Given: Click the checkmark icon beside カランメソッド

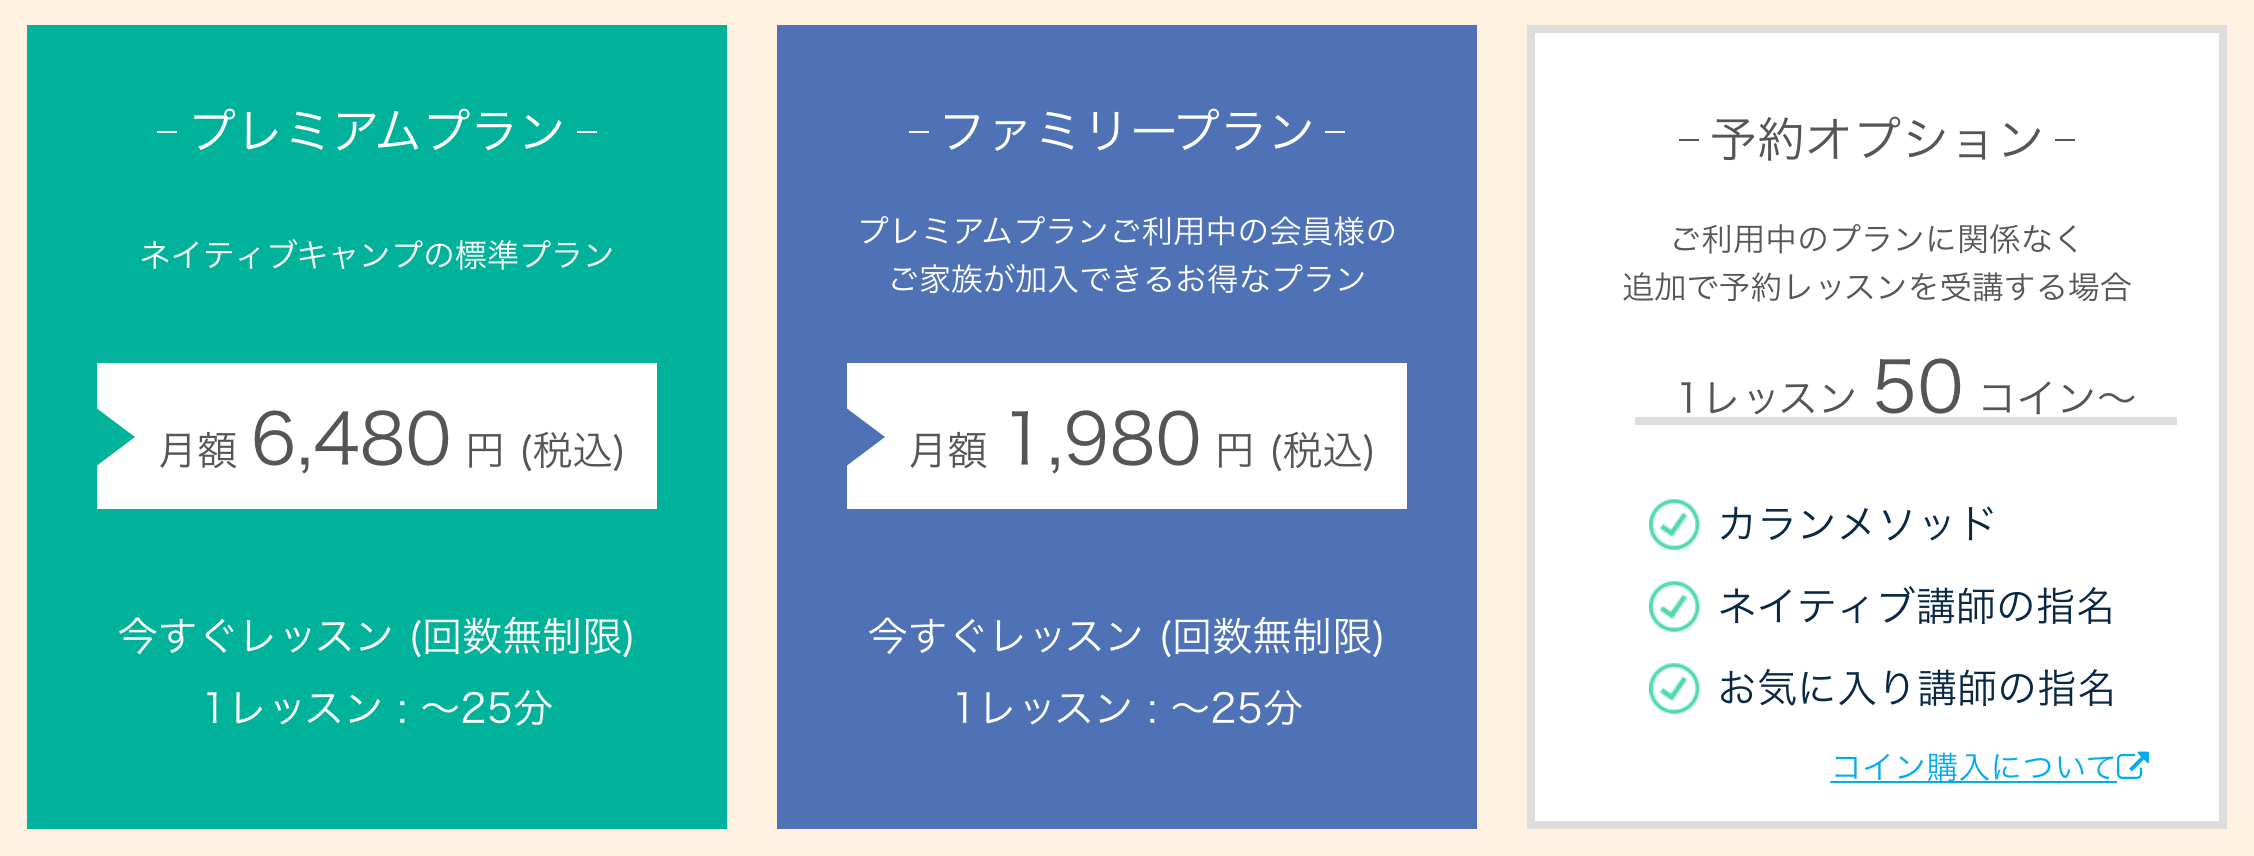Looking at the screenshot, I should pyautogui.click(x=1673, y=524).
